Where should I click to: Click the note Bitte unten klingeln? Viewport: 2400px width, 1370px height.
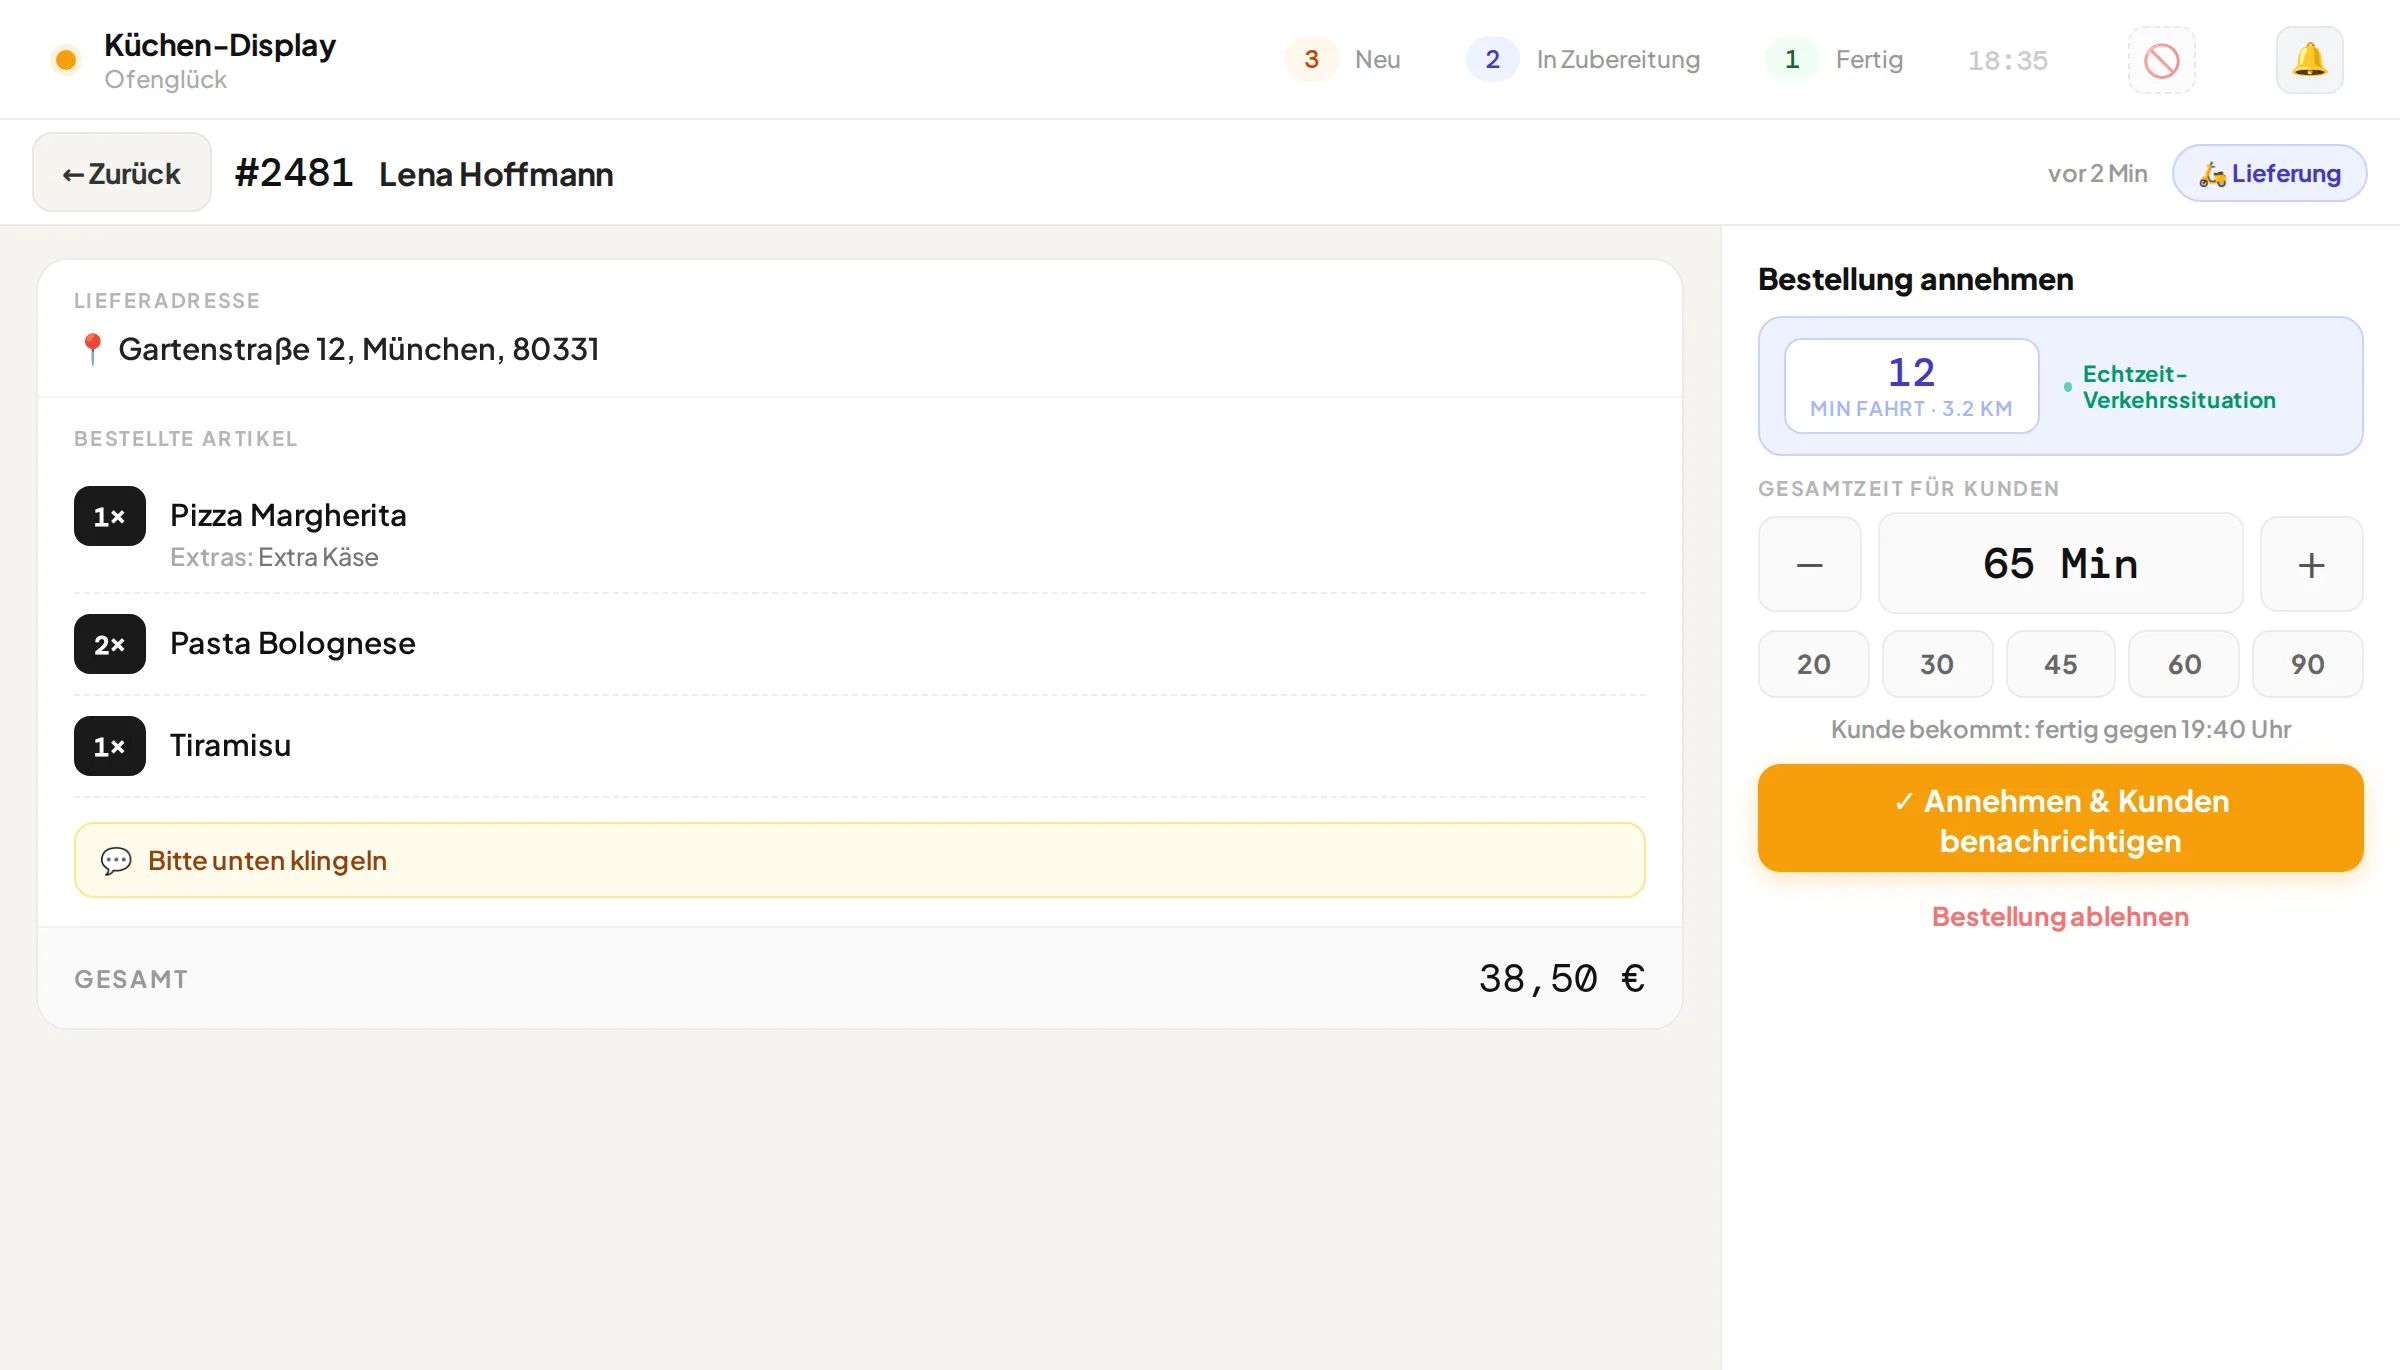click(860, 860)
